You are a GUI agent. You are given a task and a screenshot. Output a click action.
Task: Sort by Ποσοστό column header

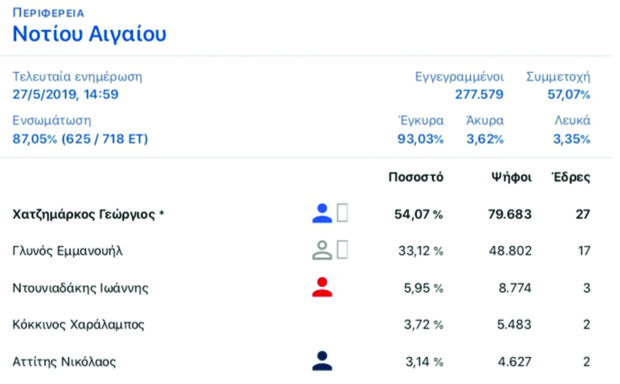[x=416, y=177]
